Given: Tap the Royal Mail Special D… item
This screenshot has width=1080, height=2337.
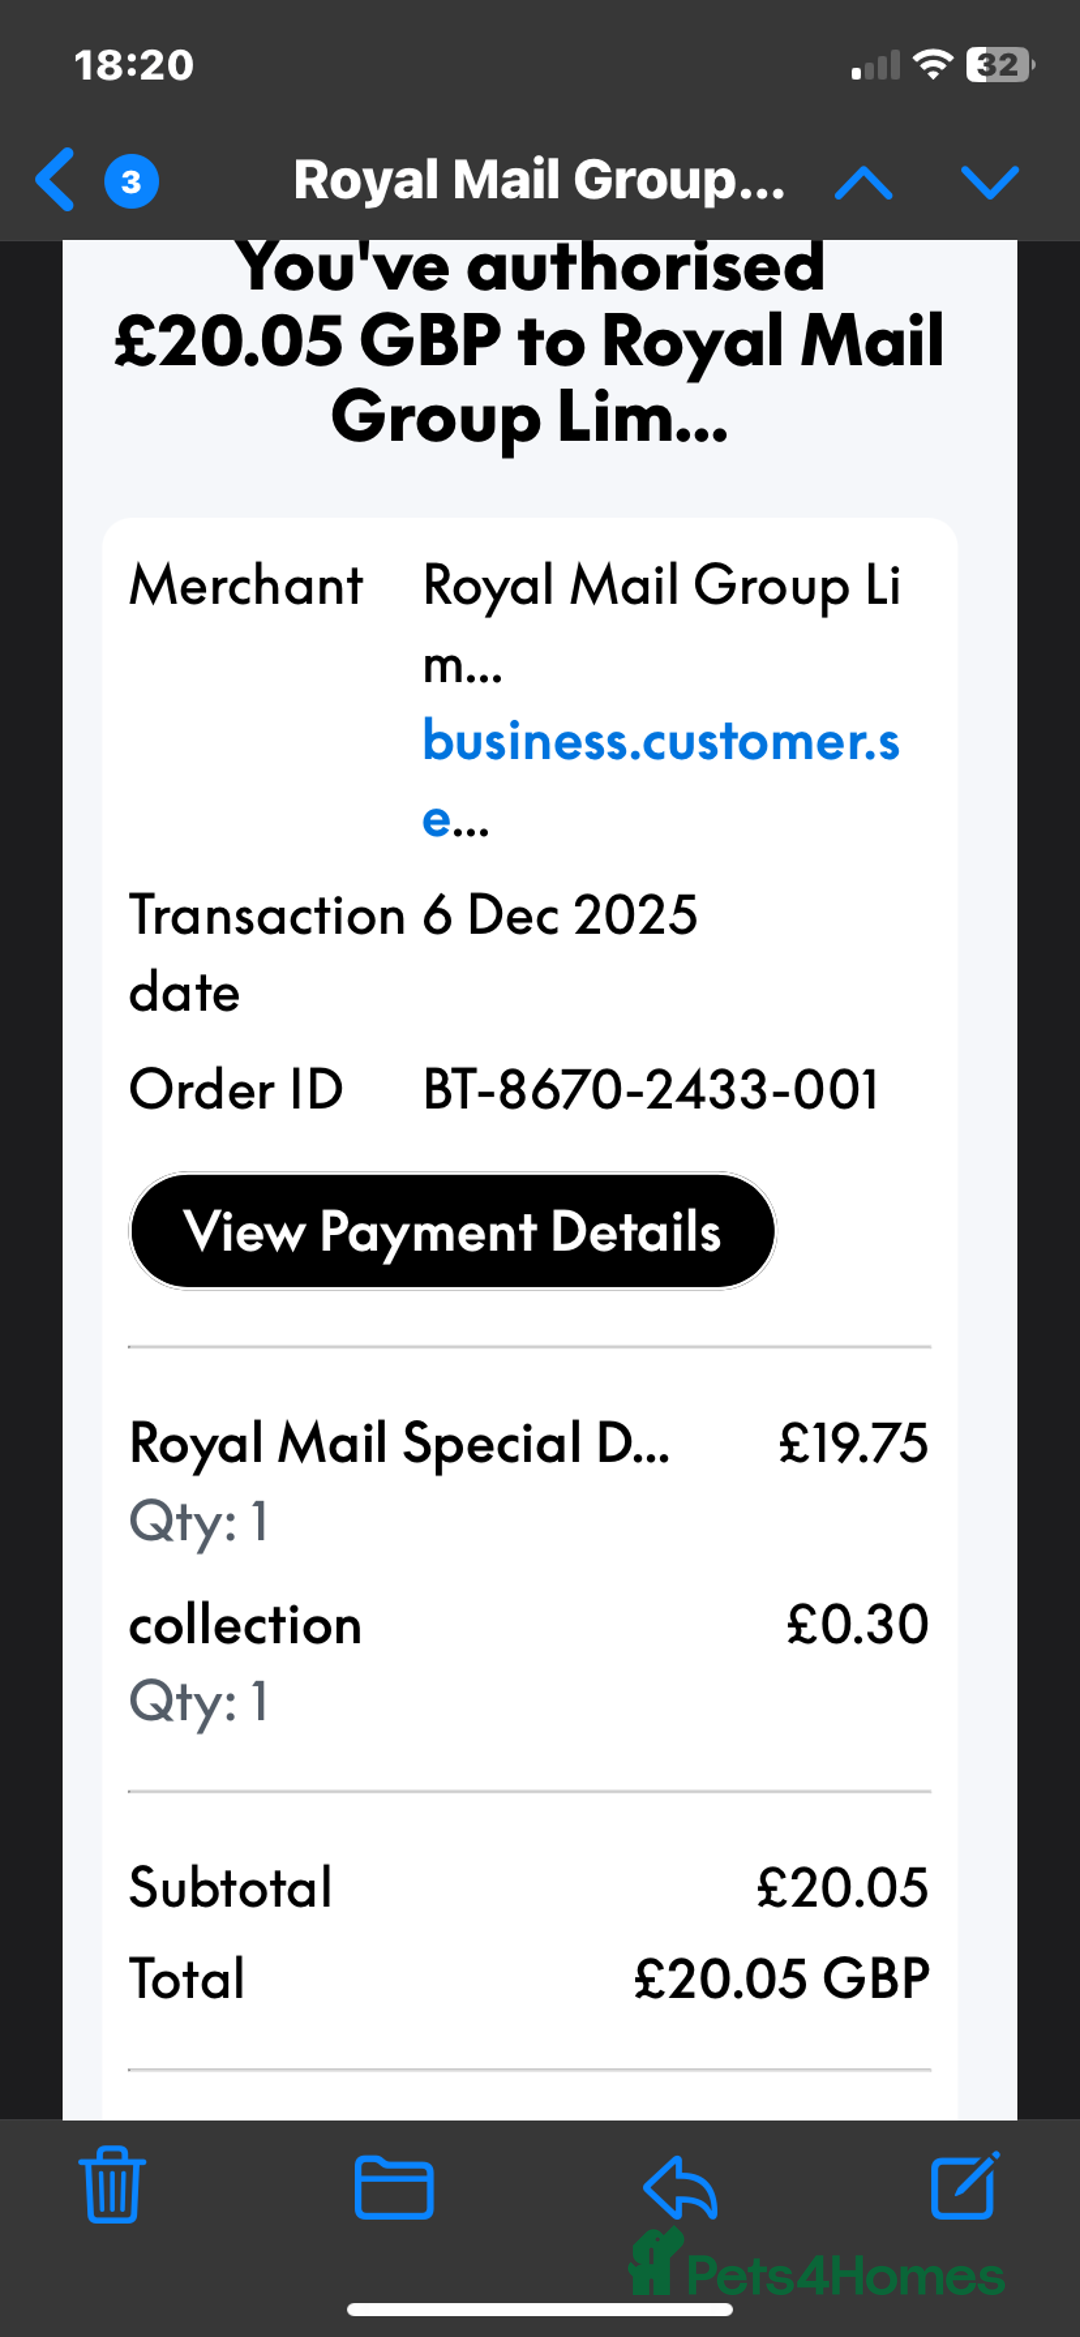Looking at the screenshot, I should point(400,1444).
